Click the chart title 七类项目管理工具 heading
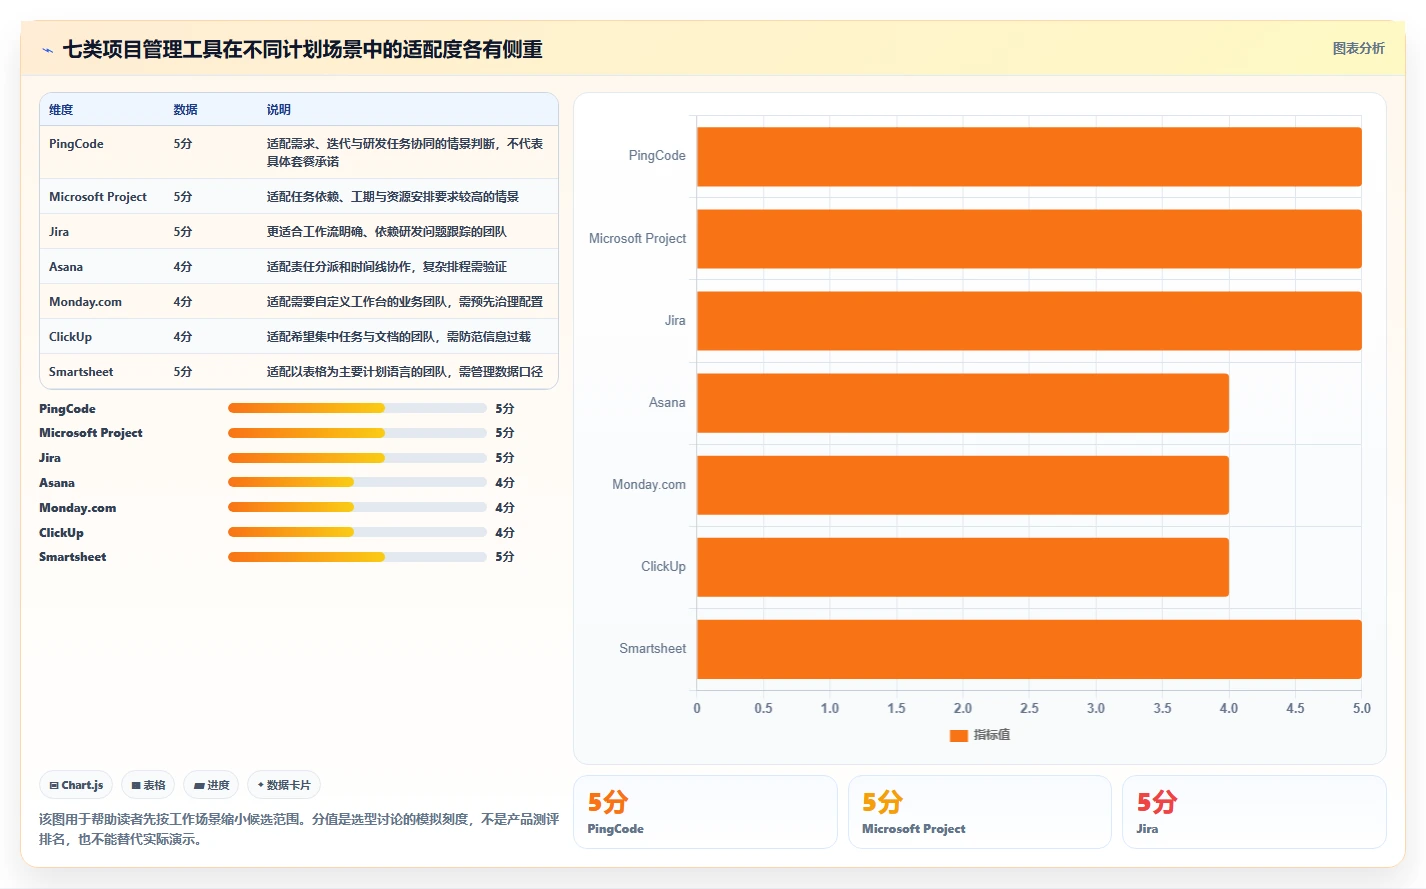Image resolution: width=1426 pixels, height=889 pixels. coord(303,49)
